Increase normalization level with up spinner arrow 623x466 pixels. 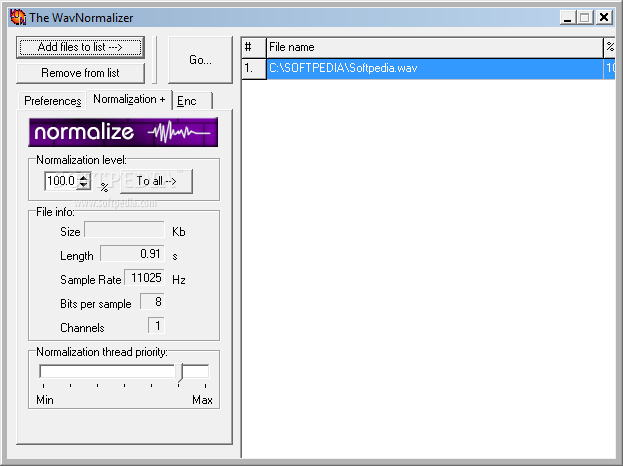click(x=84, y=177)
